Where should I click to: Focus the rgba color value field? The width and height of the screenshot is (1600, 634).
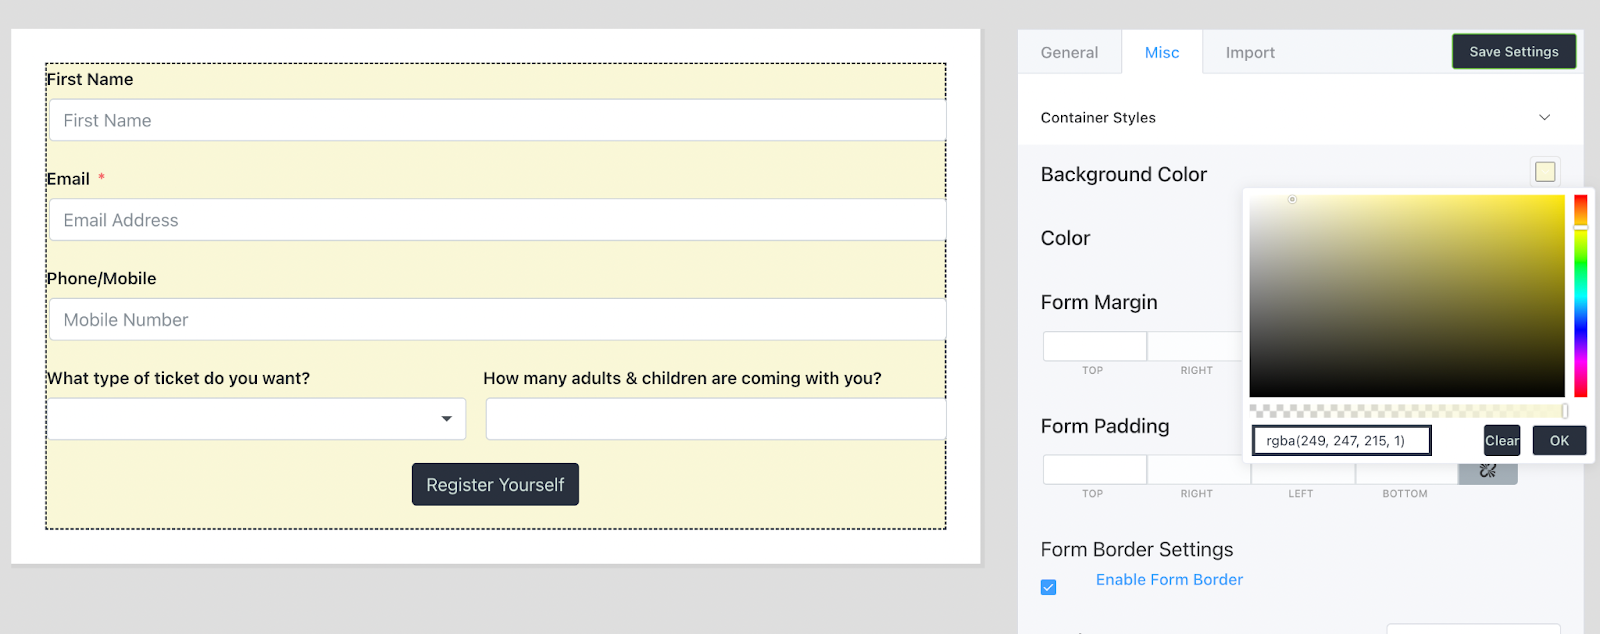(x=1341, y=441)
